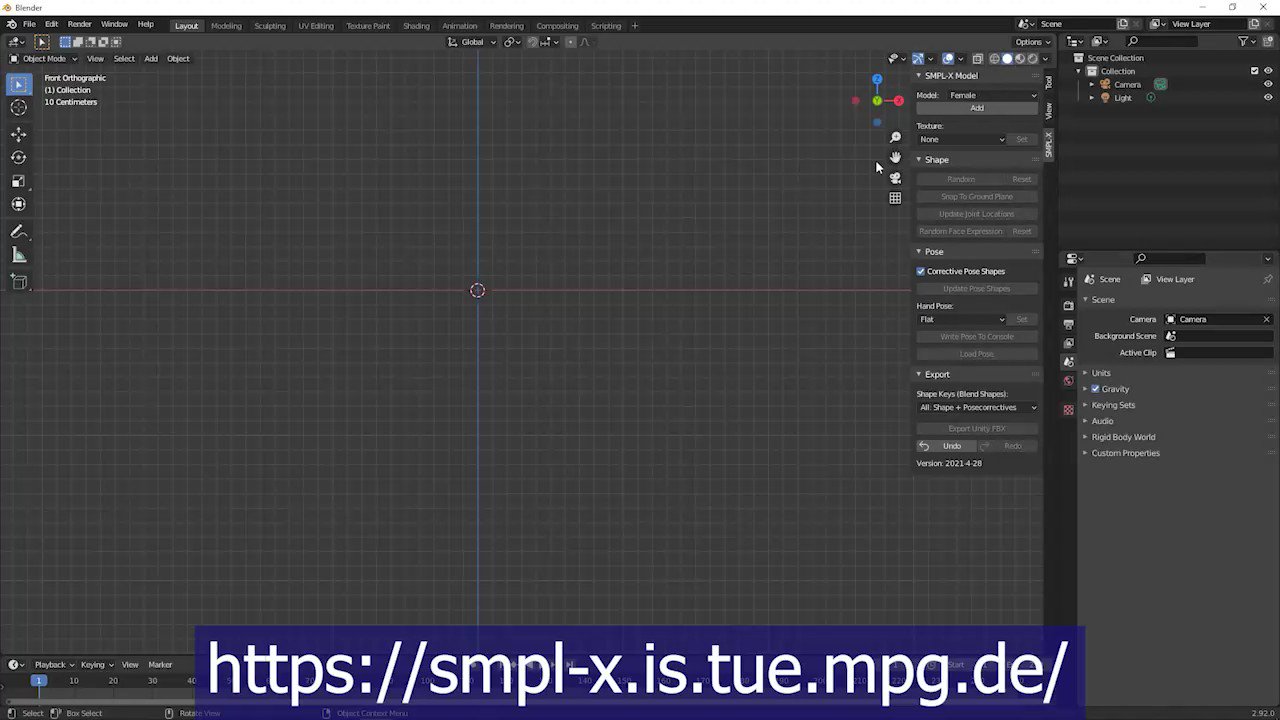Click the Add button for SMPL-X model

[x=977, y=108]
